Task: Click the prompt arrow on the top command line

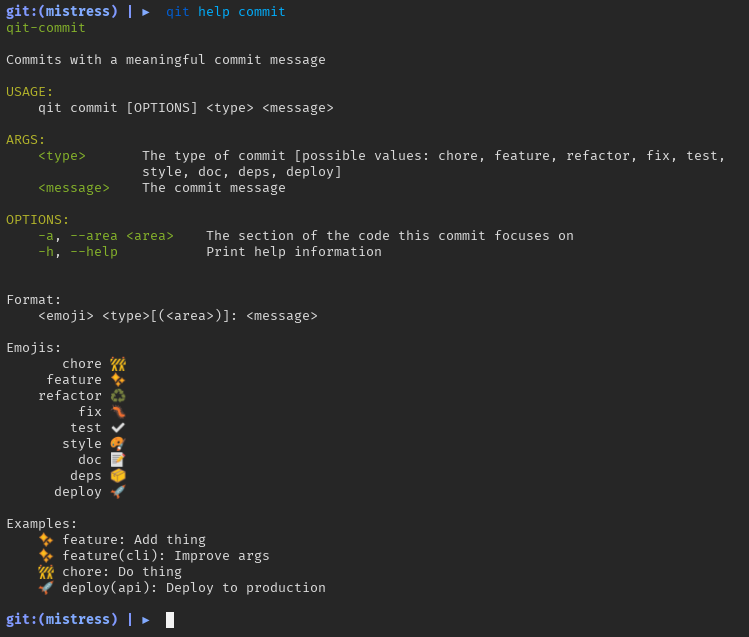Action: tap(146, 12)
